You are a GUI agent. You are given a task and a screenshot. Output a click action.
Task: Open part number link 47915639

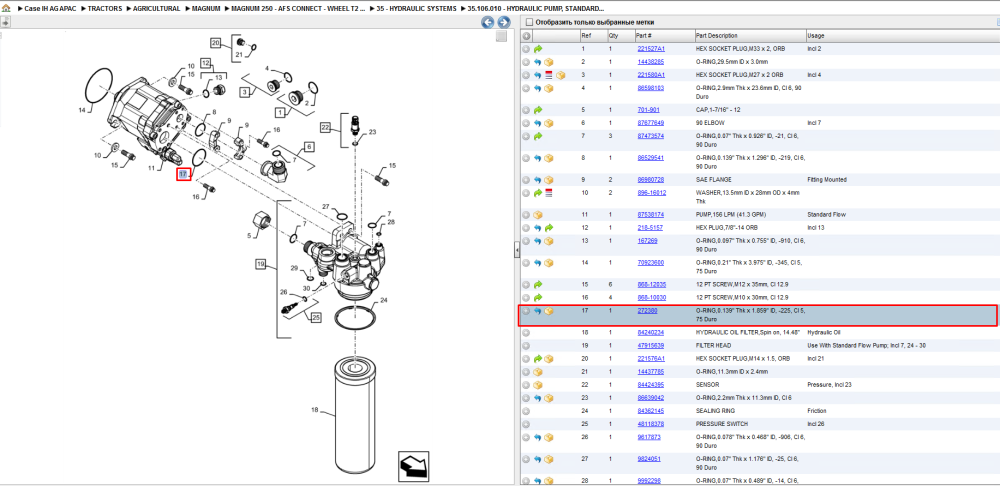[651, 346]
